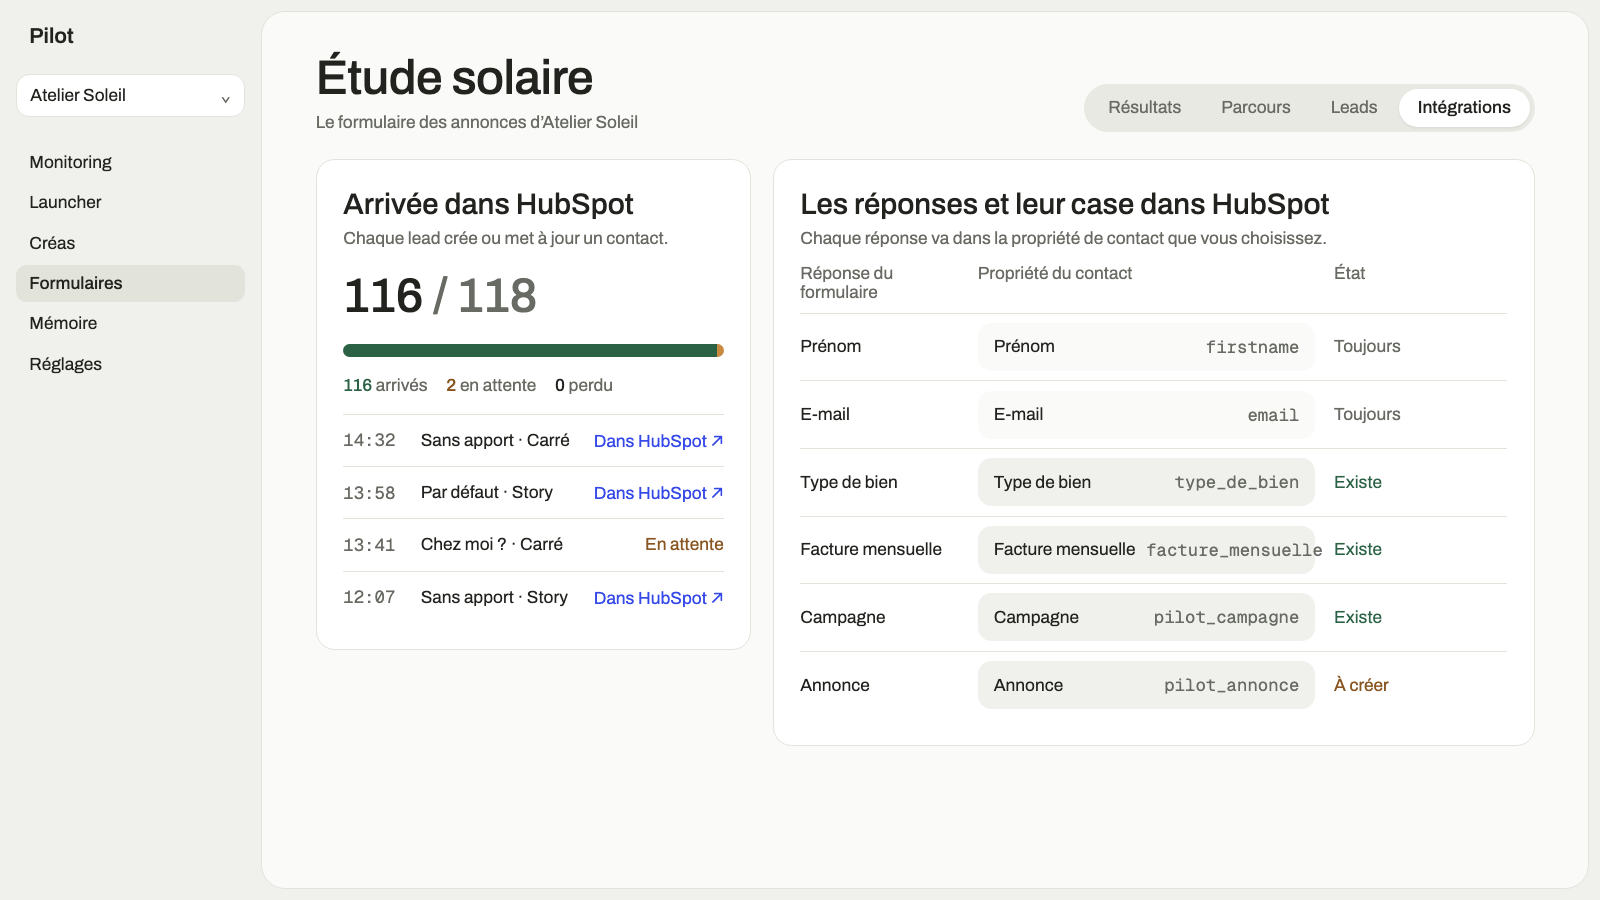Open Dans HubSpot link for 12:07 lead

click(658, 598)
